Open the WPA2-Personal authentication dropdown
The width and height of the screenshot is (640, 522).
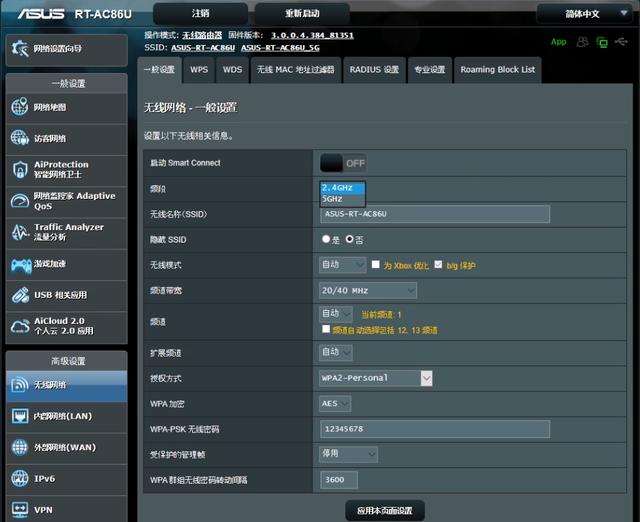(376, 378)
